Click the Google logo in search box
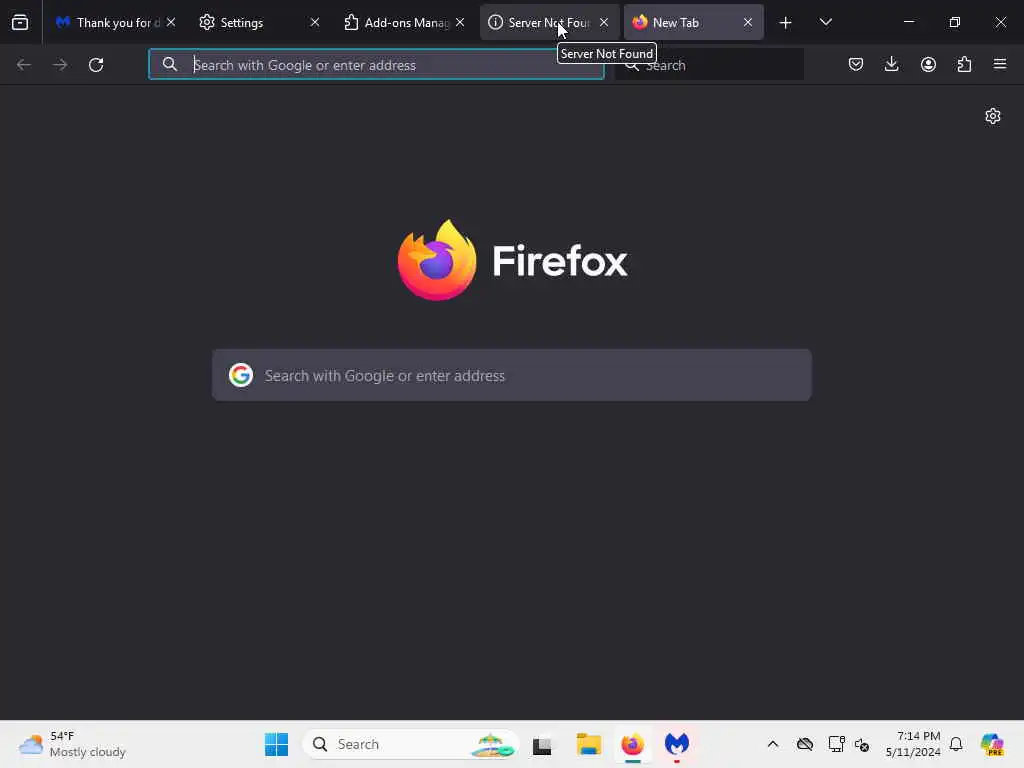Viewport: 1024px width, 768px height. (241, 376)
